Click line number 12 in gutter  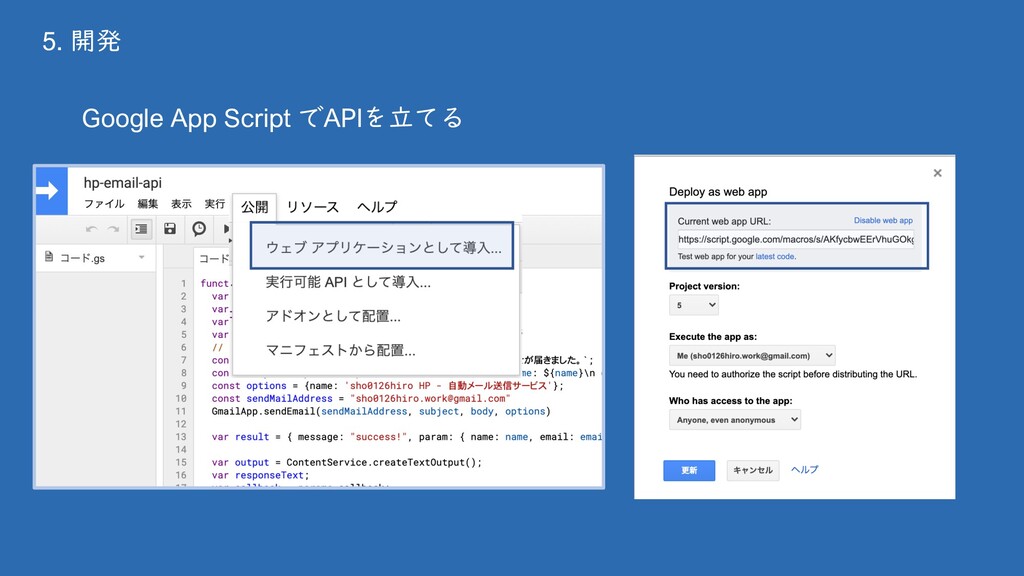click(181, 424)
